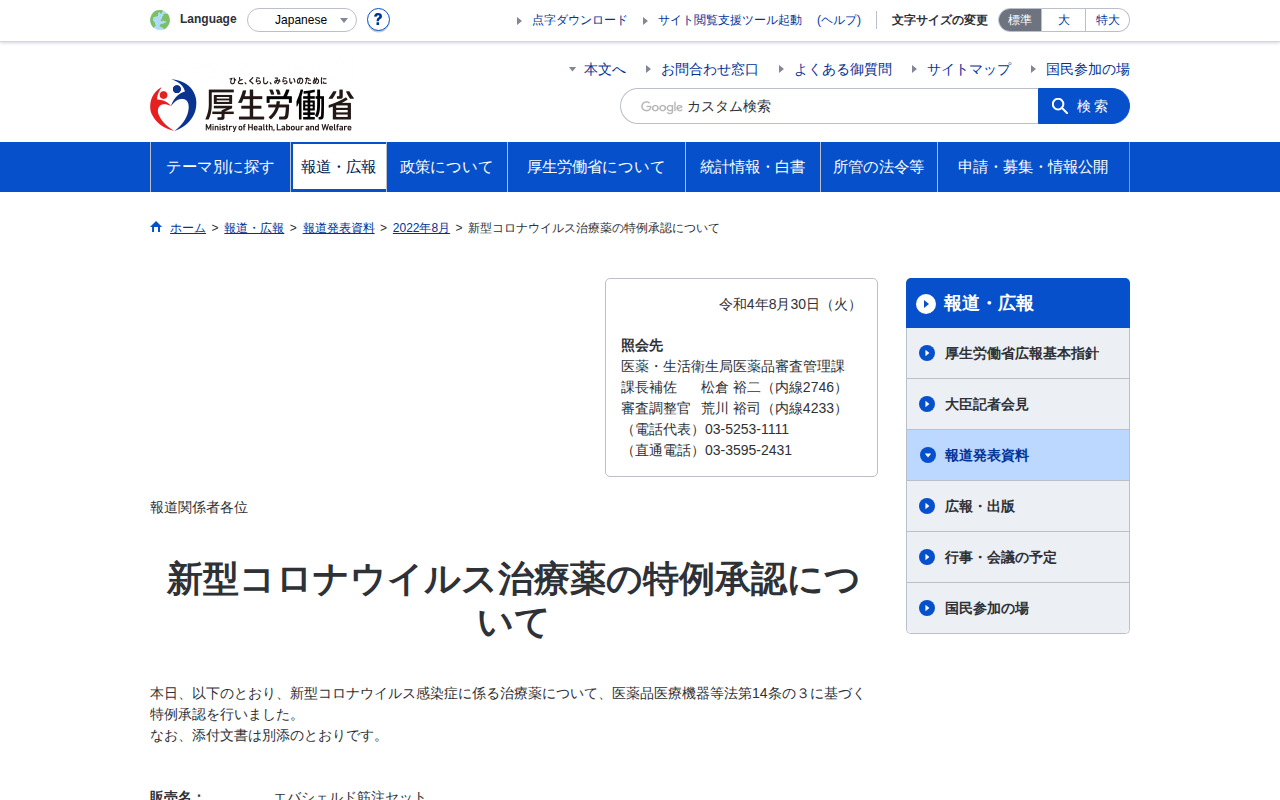Click arrow icon beside 大臣記者会見
This screenshot has width=1280, height=800.
click(x=927, y=404)
